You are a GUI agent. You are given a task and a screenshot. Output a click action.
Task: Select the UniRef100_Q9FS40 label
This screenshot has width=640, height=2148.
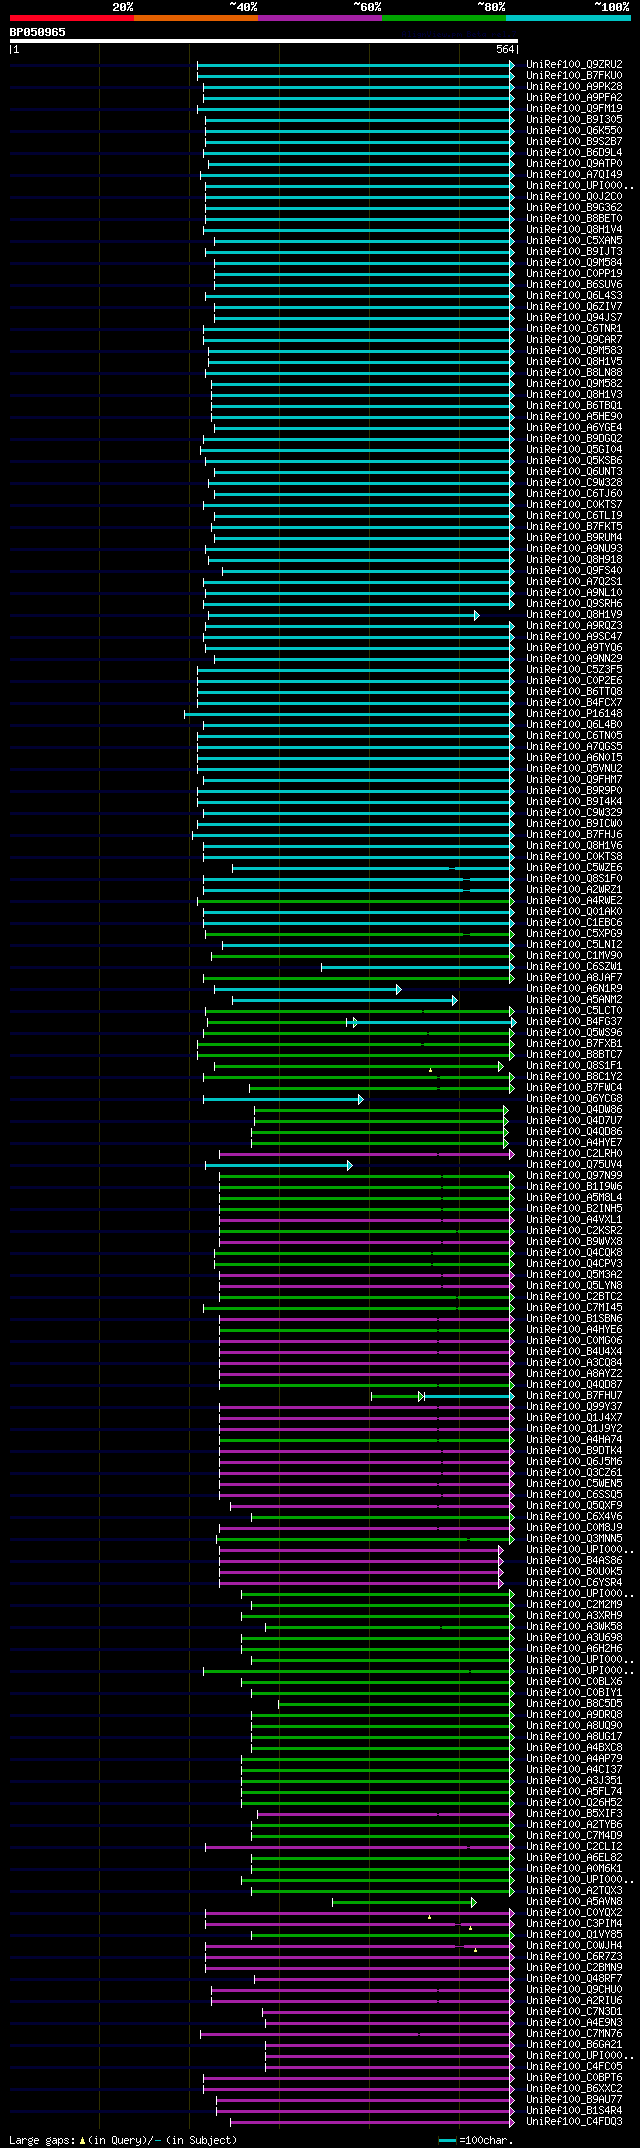pos(574,570)
